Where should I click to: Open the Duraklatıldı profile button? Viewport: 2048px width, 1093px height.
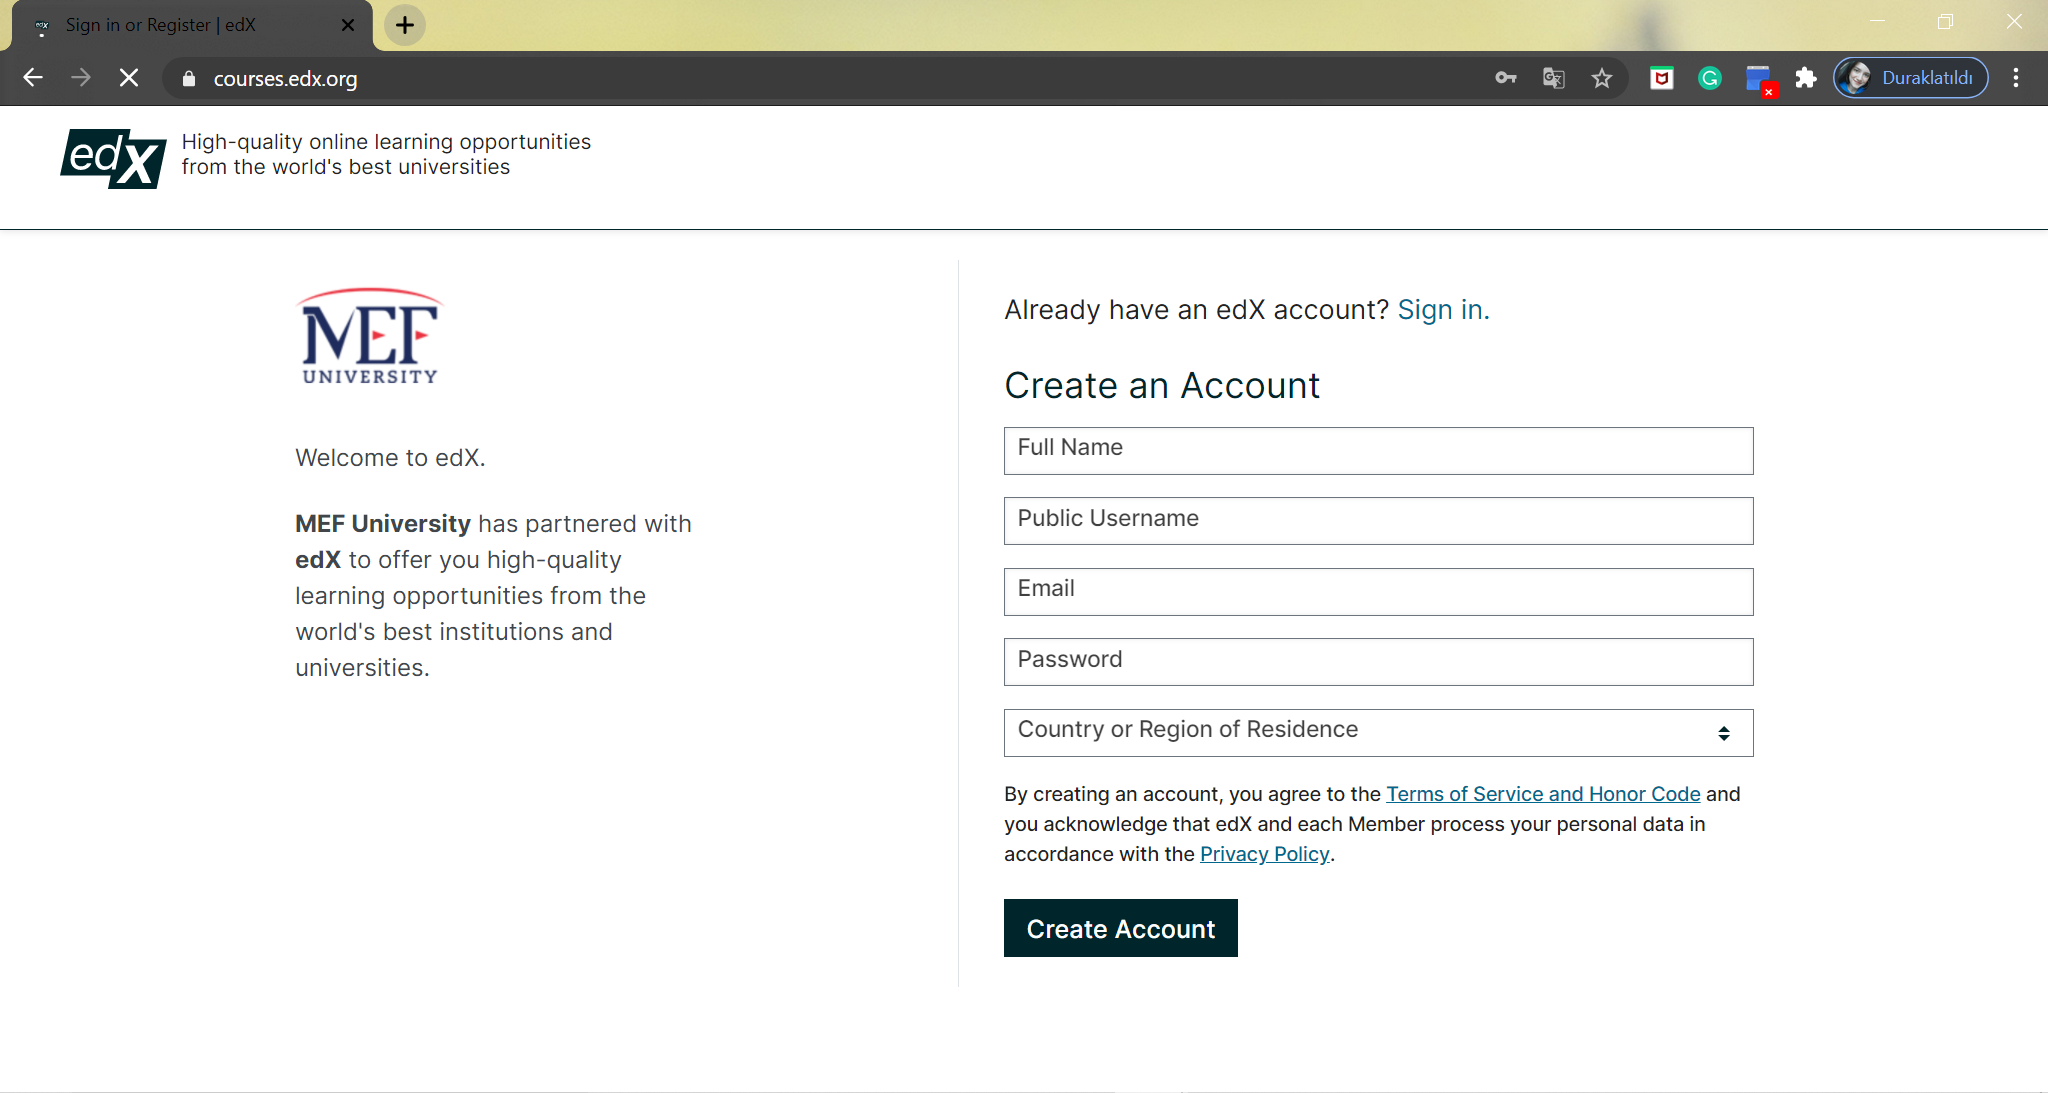click(1910, 78)
